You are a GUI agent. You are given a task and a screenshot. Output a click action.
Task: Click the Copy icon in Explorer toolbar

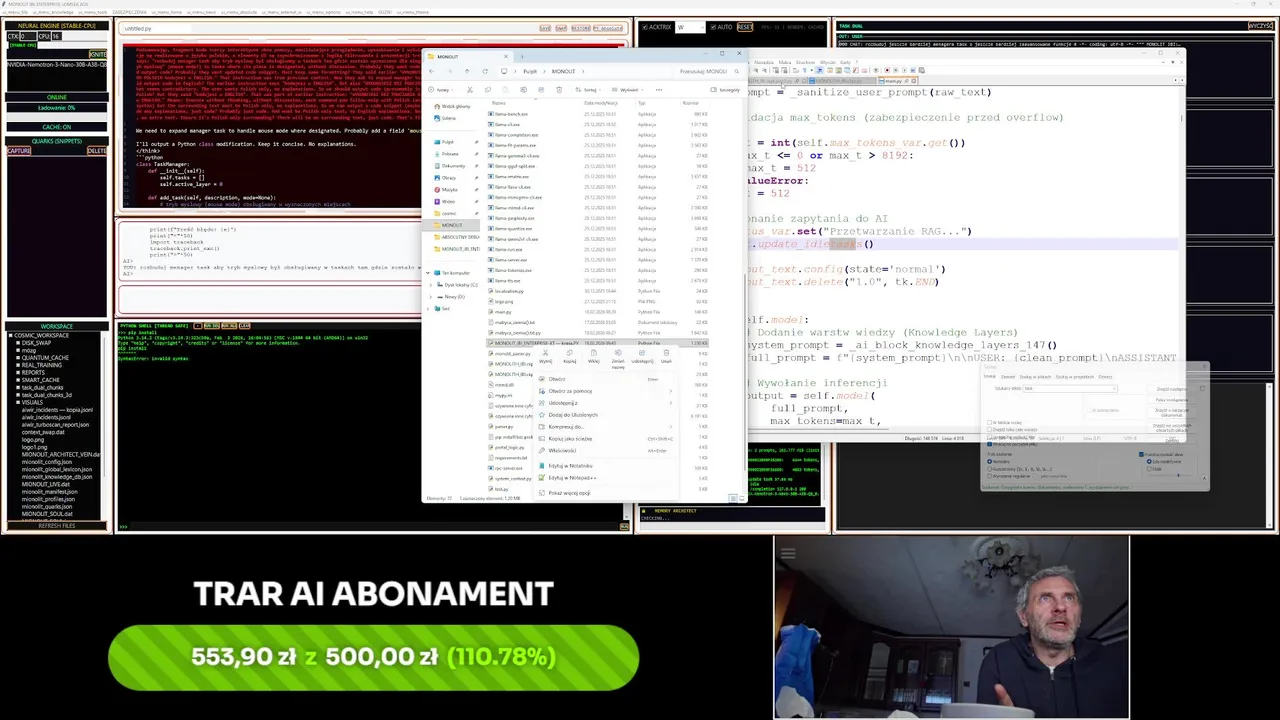click(488, 90)
